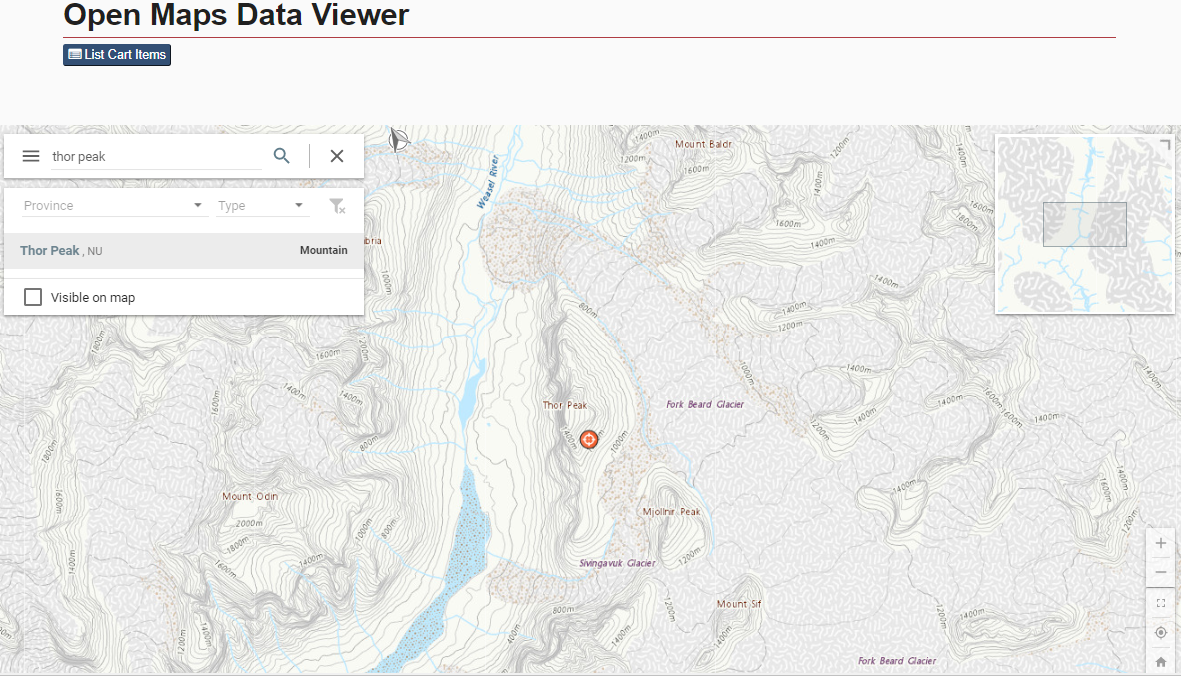The image size is (1181, 676).
Task: Click the Mount Baldr map label
Action: pos(703,144)
